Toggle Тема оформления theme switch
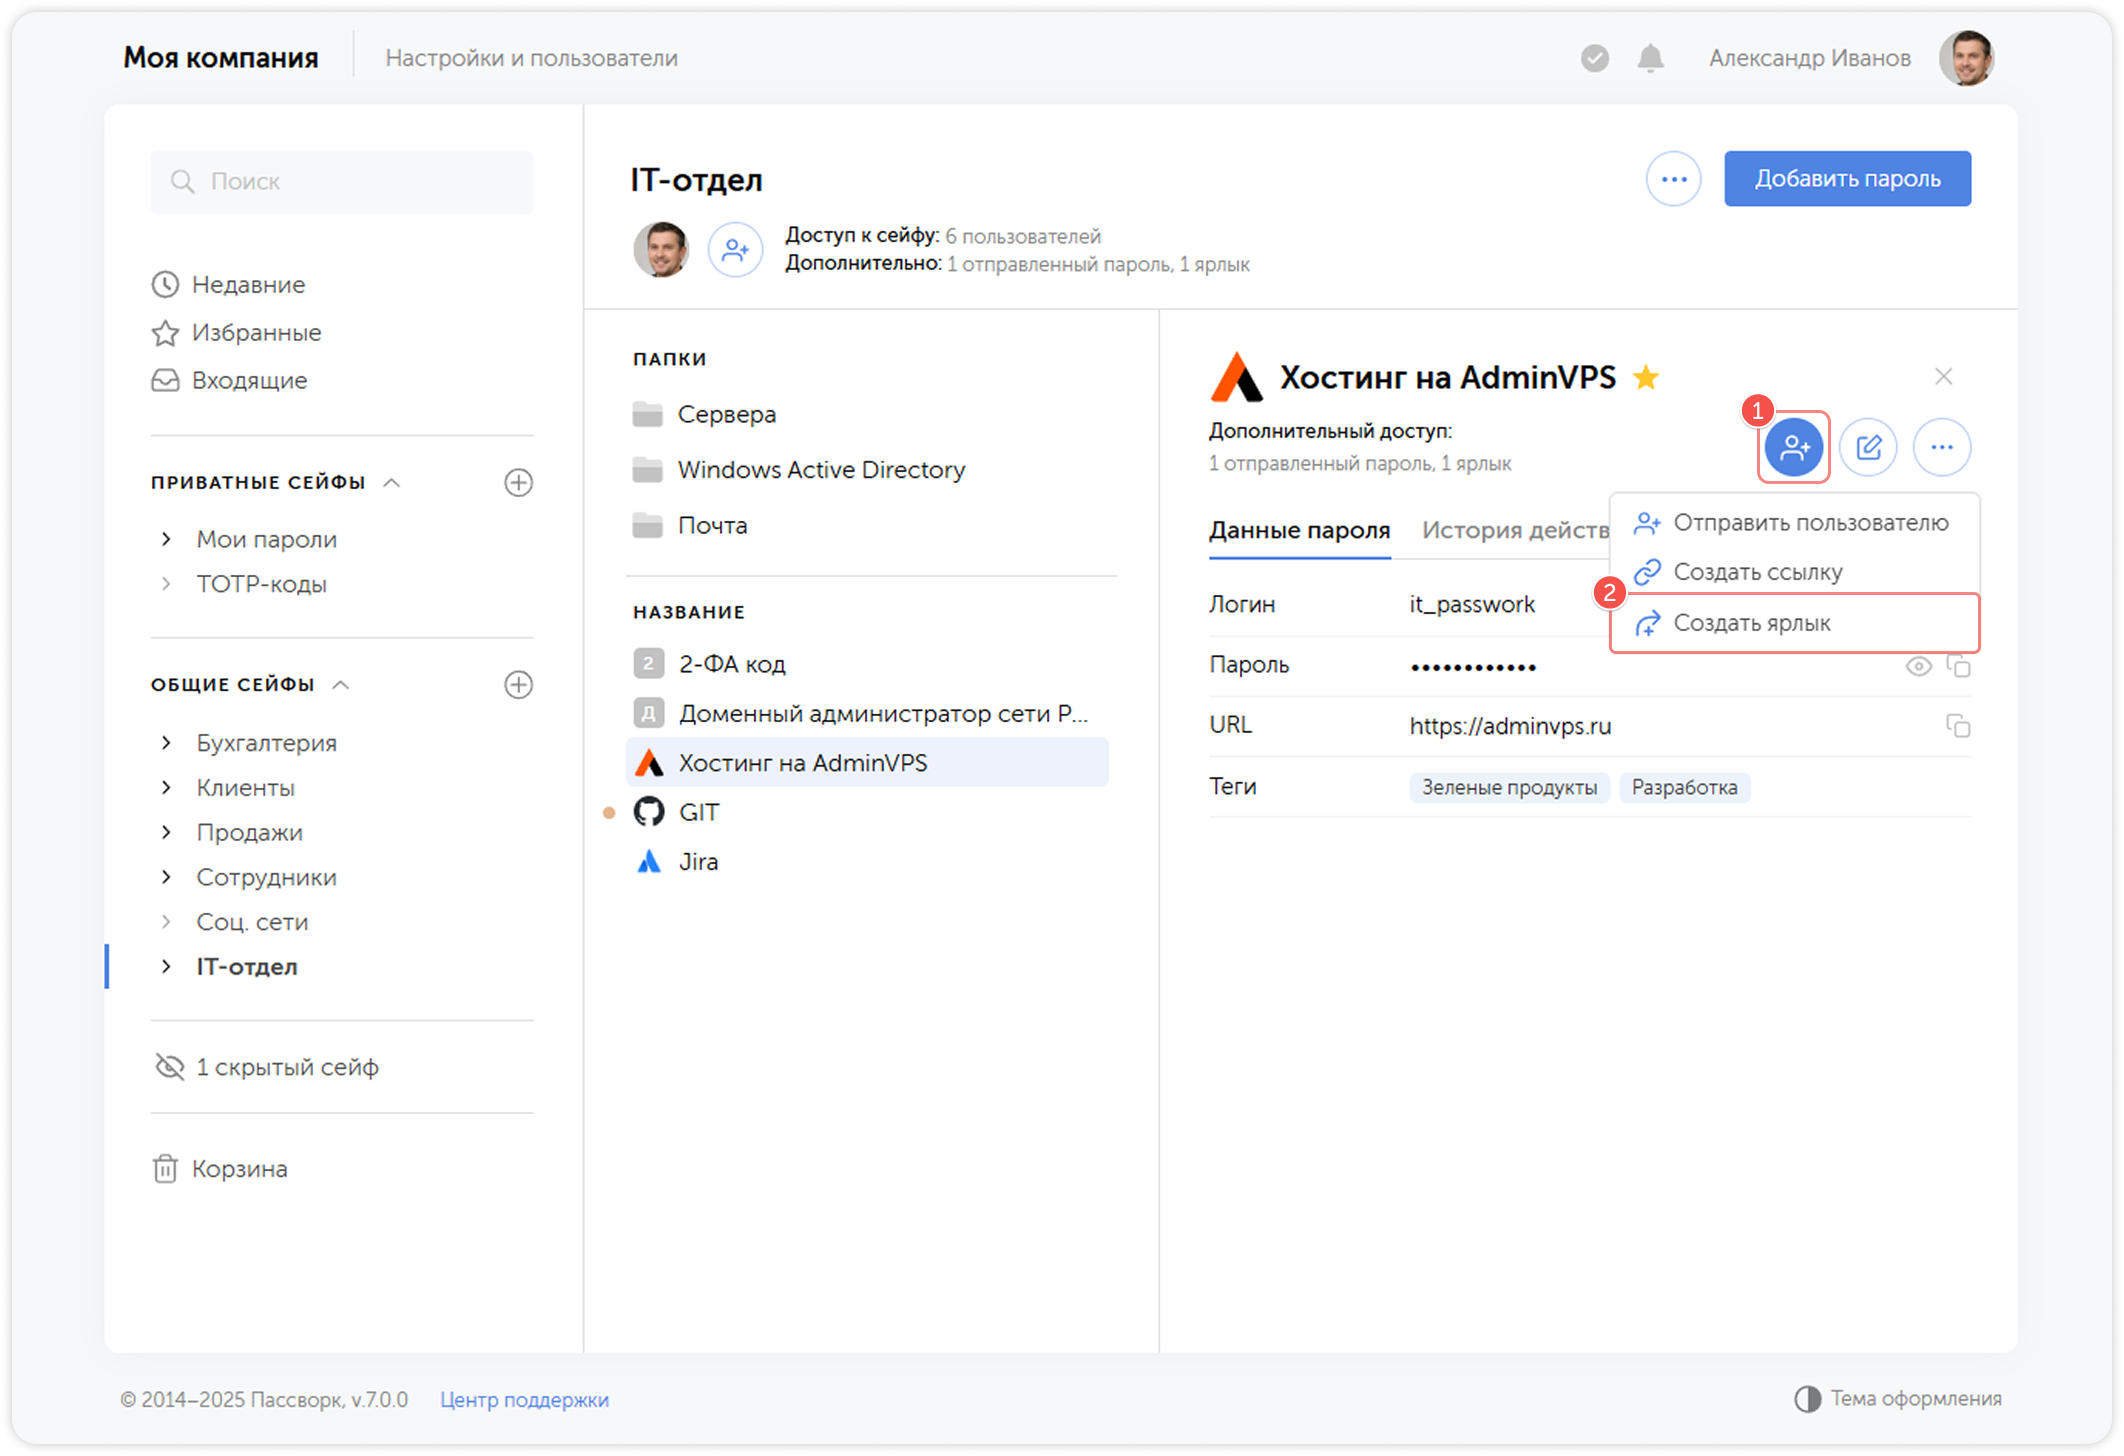This screenshot has height=1456, width=2124. coord(1898,1399)
